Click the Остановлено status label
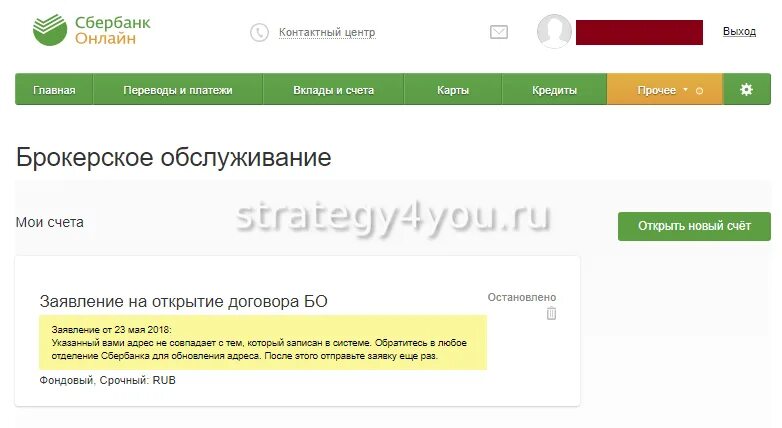Screen dimensions: 782x428 click(522, 297)
